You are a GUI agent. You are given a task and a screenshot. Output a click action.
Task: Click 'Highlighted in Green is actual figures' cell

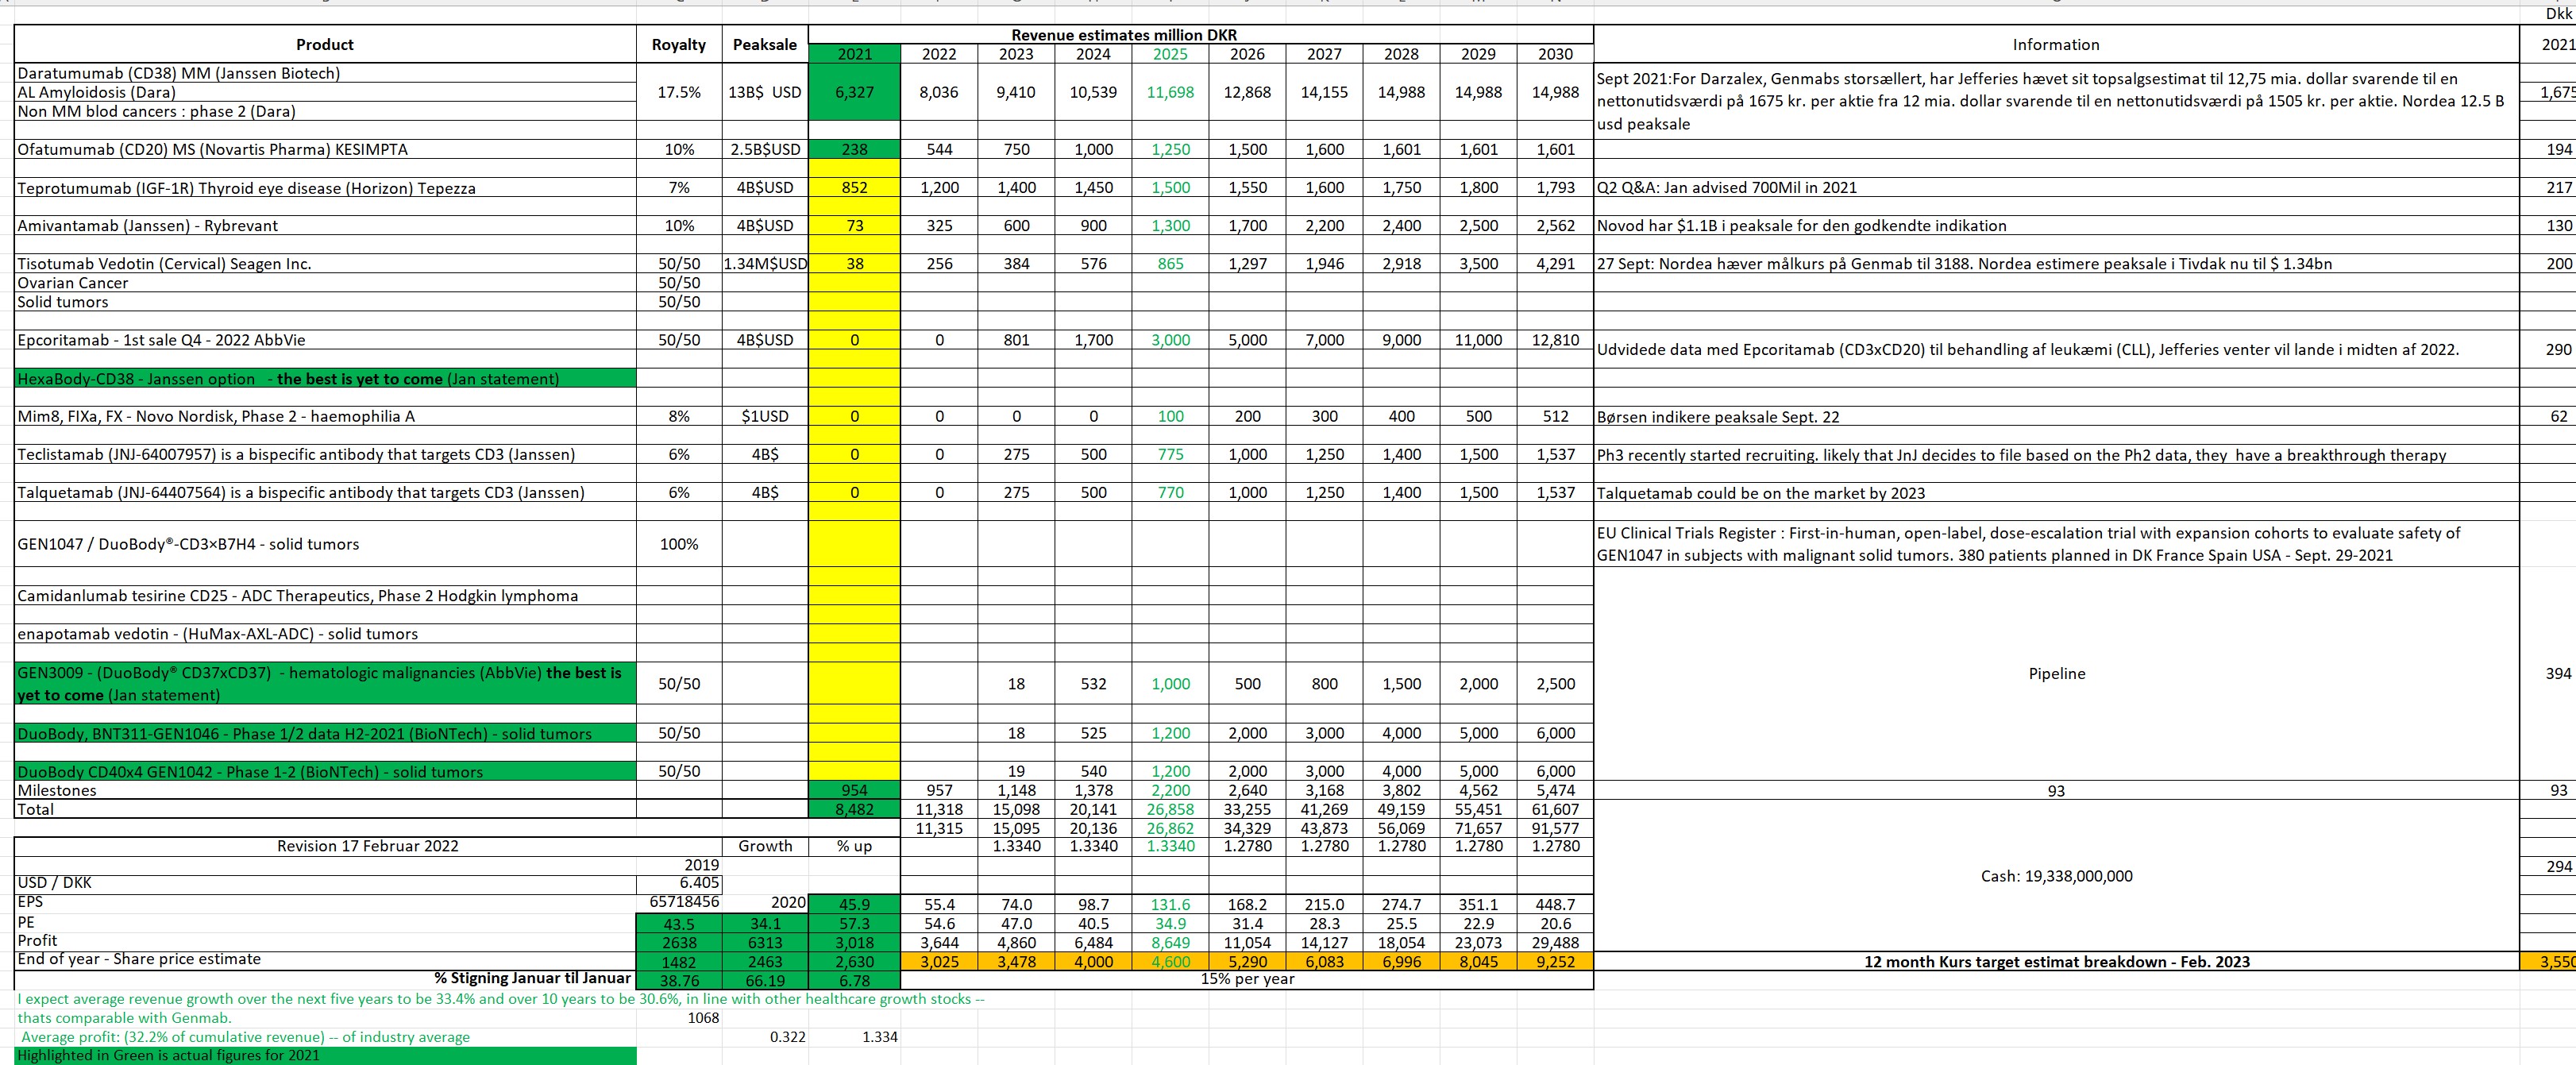325,1055
